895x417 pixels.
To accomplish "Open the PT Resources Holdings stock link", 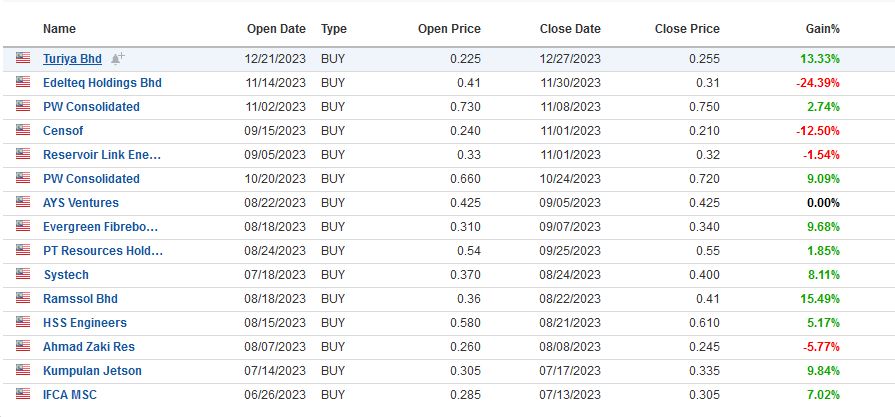I will (103, 250).
